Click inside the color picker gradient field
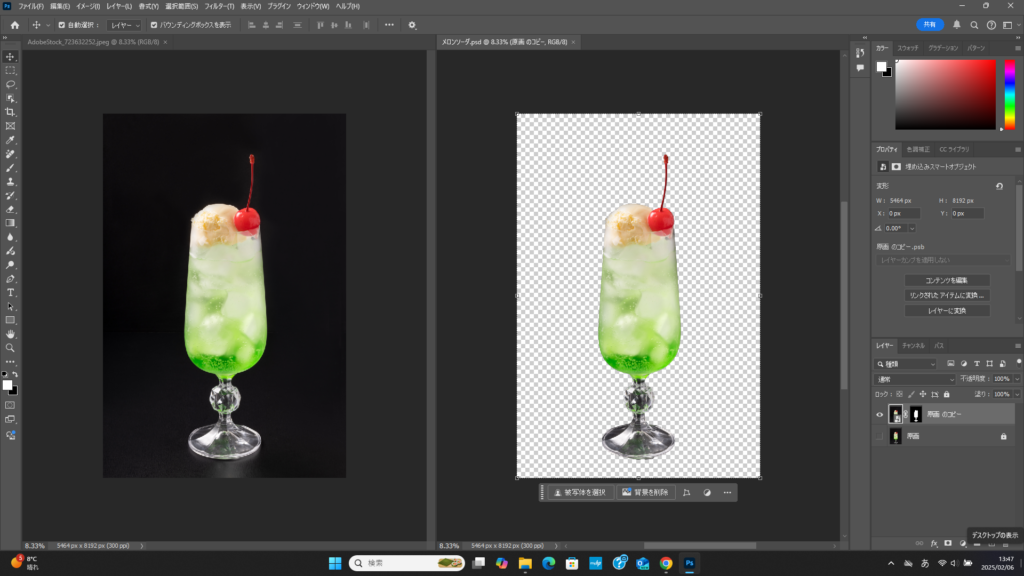Viewport: 1024px width, 576px height. pyautogui.click(x=945, y=94)
